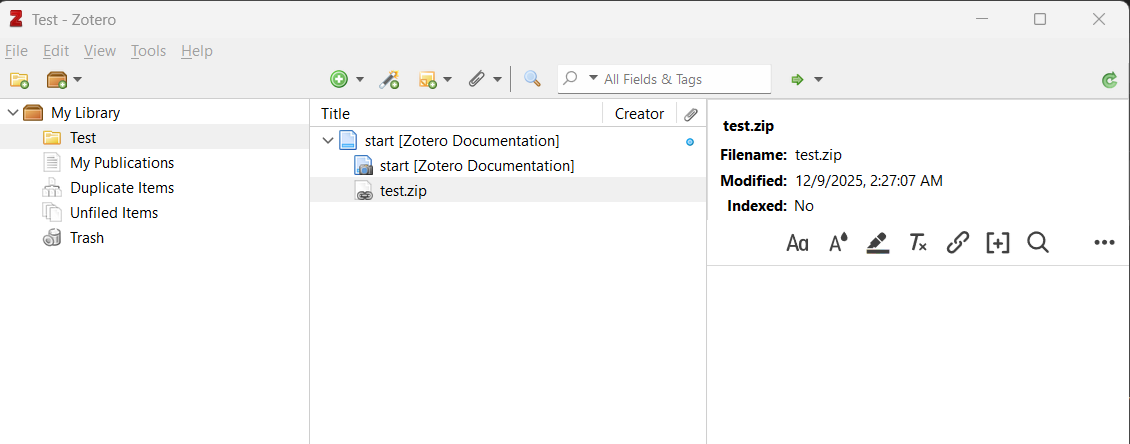Open the New Library dropdown arrow
Viewport: 1130px width, 444px height.
pyautogui.click(x=77, y=79)
